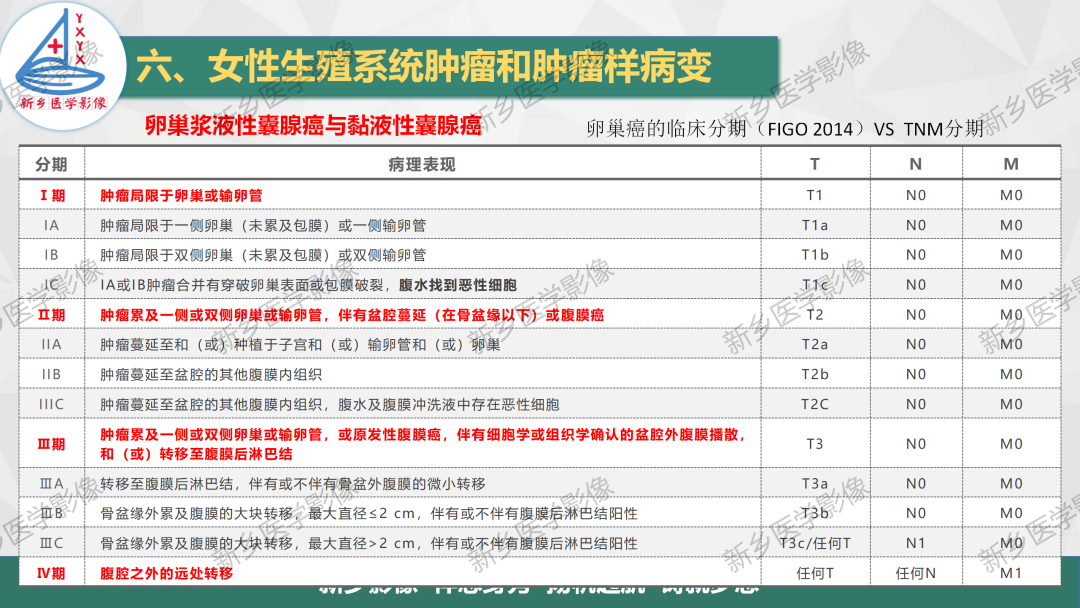Click the N1 cell
The height and width of the screenshot is (608, 1080).
coord(915,543)
